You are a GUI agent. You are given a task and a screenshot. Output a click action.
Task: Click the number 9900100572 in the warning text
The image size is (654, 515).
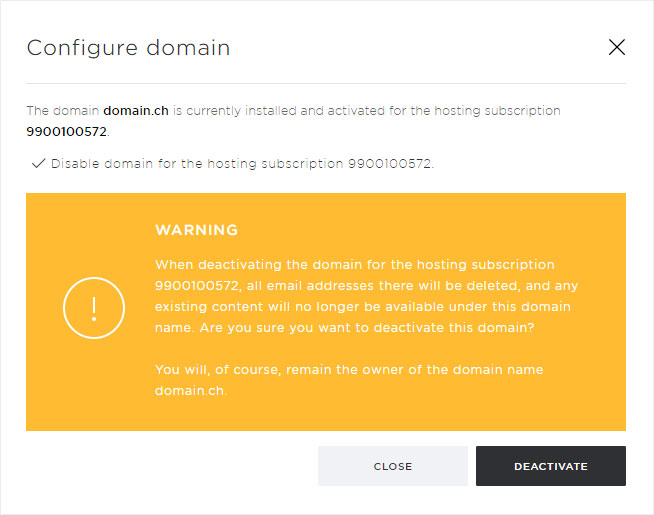[x=197, y=286]
